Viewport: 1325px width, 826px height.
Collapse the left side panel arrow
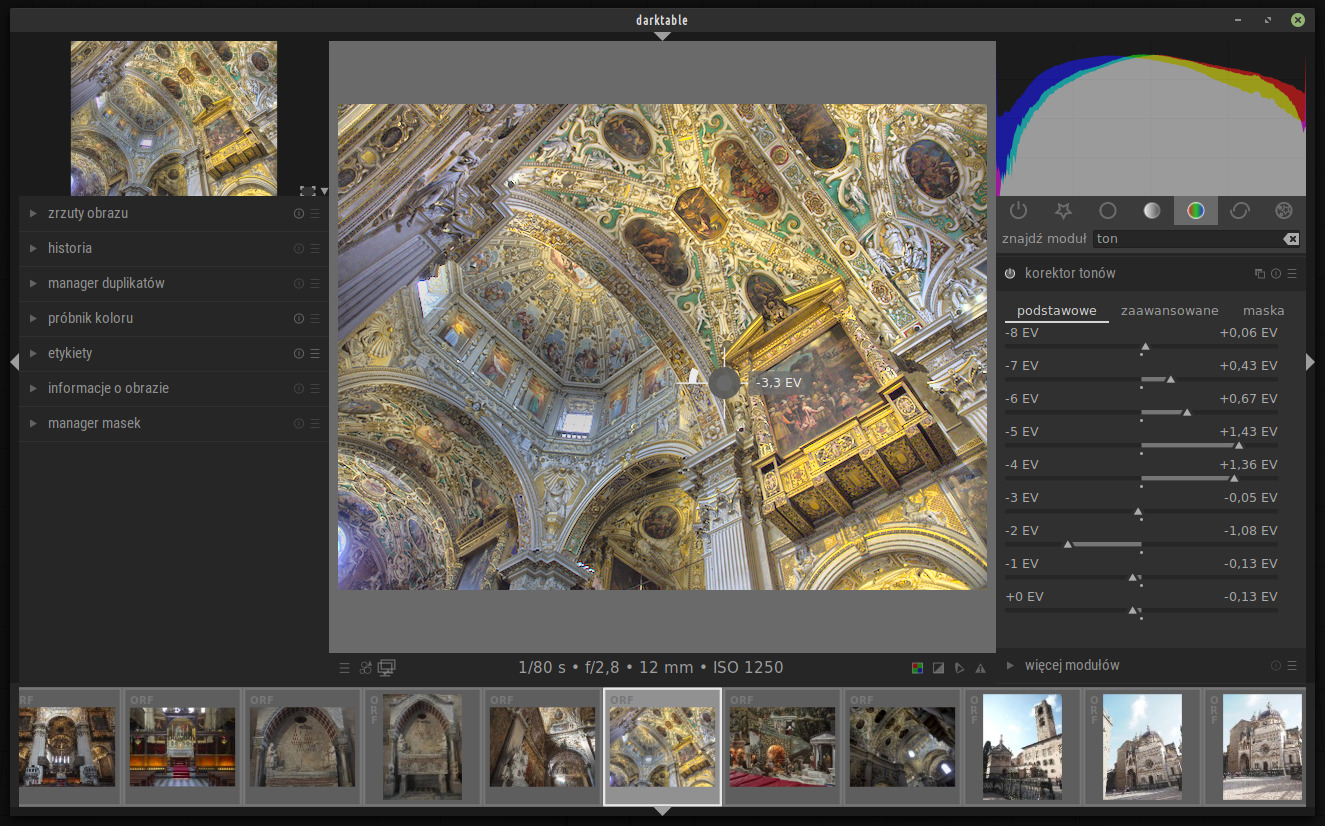point(14,362)
